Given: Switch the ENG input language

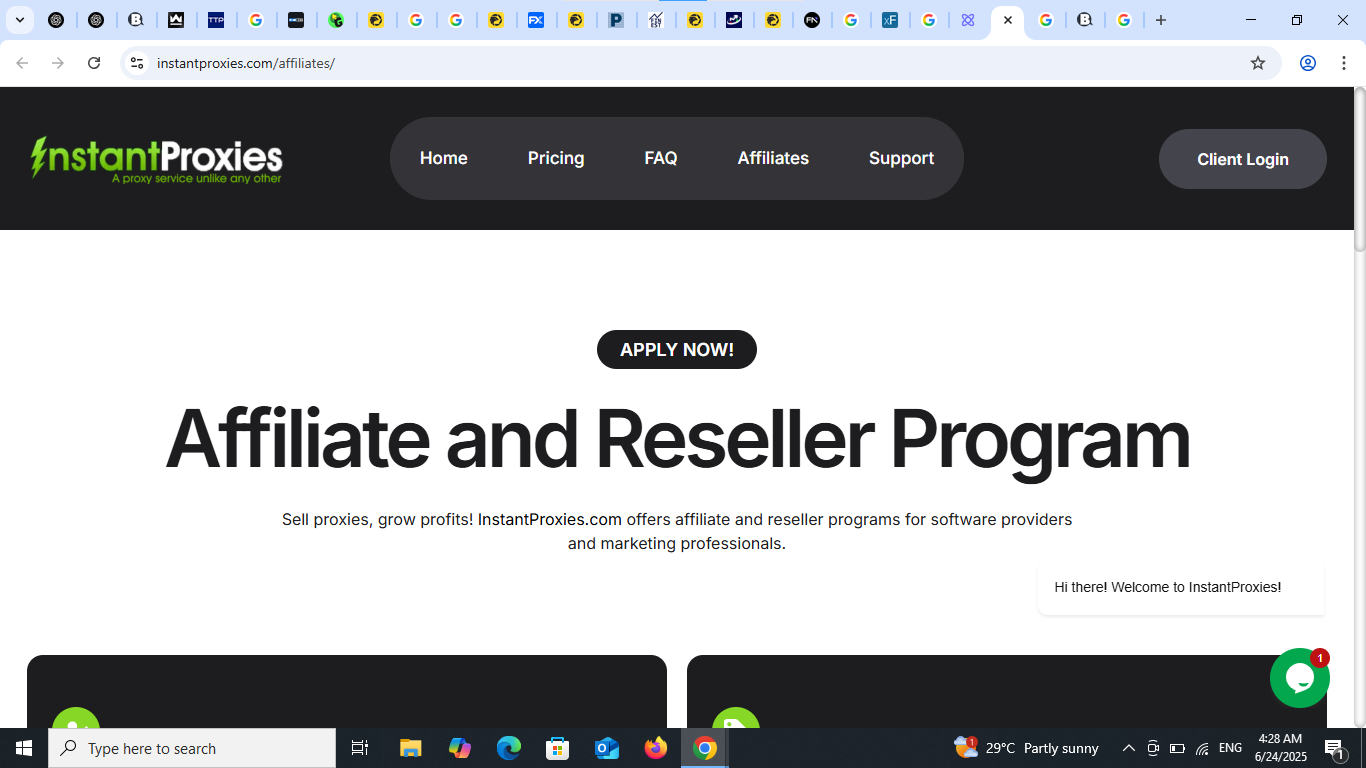Looking at the screenshot, I should (x=1231, y=748).
